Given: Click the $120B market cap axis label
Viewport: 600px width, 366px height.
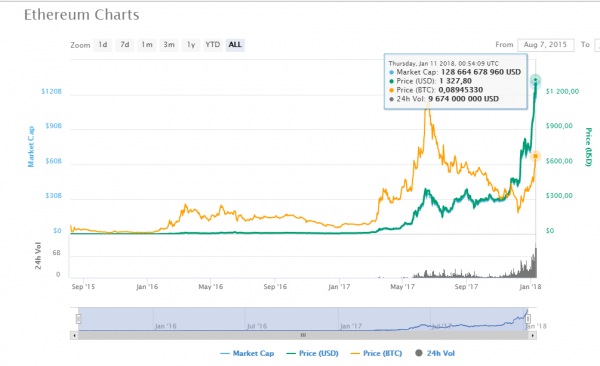Looking at the screenshot, I should pos(51,92).
